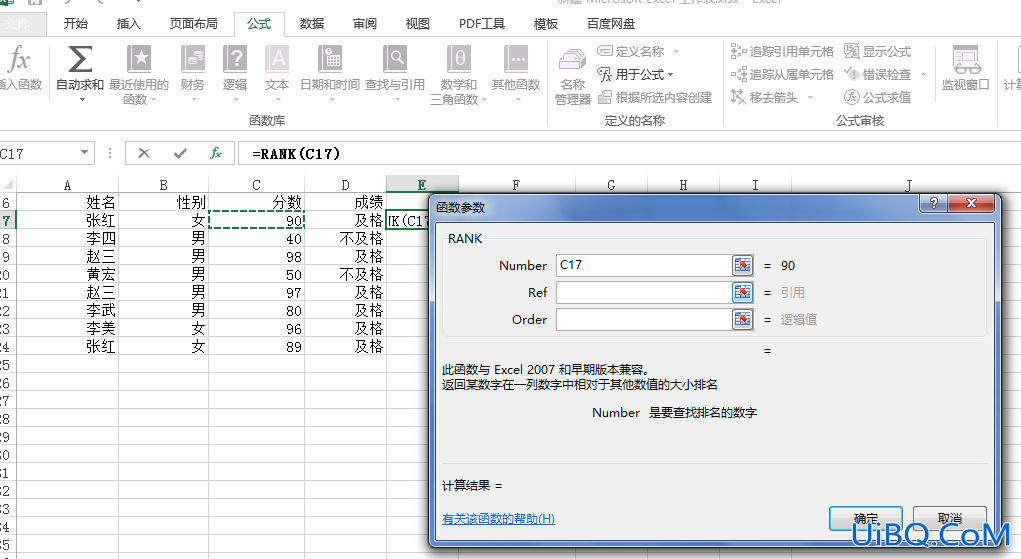This screenshot has height=559, width=1021.
Task: Open the Name Manager (名称管理器)
Action: pos(572,77)
